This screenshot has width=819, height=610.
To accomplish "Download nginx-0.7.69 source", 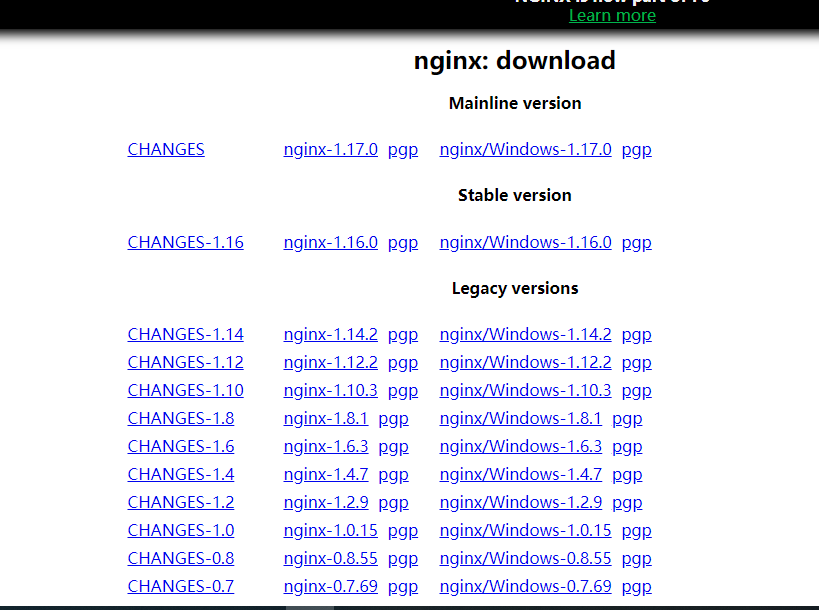I will point(331,586).
